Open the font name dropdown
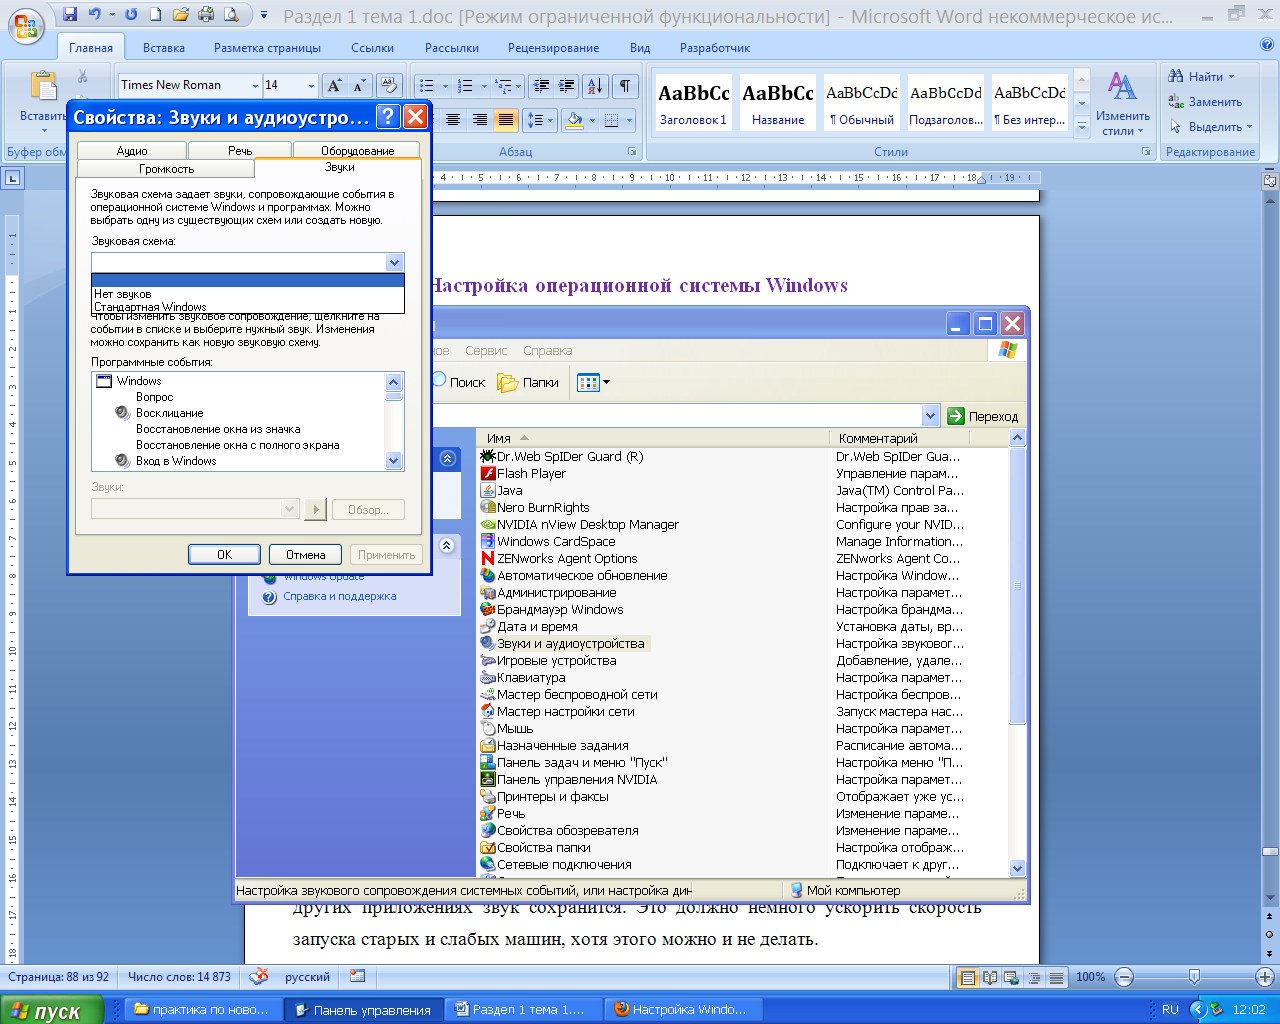This screenshot has width=1280, height=1024. pos(254,85)
